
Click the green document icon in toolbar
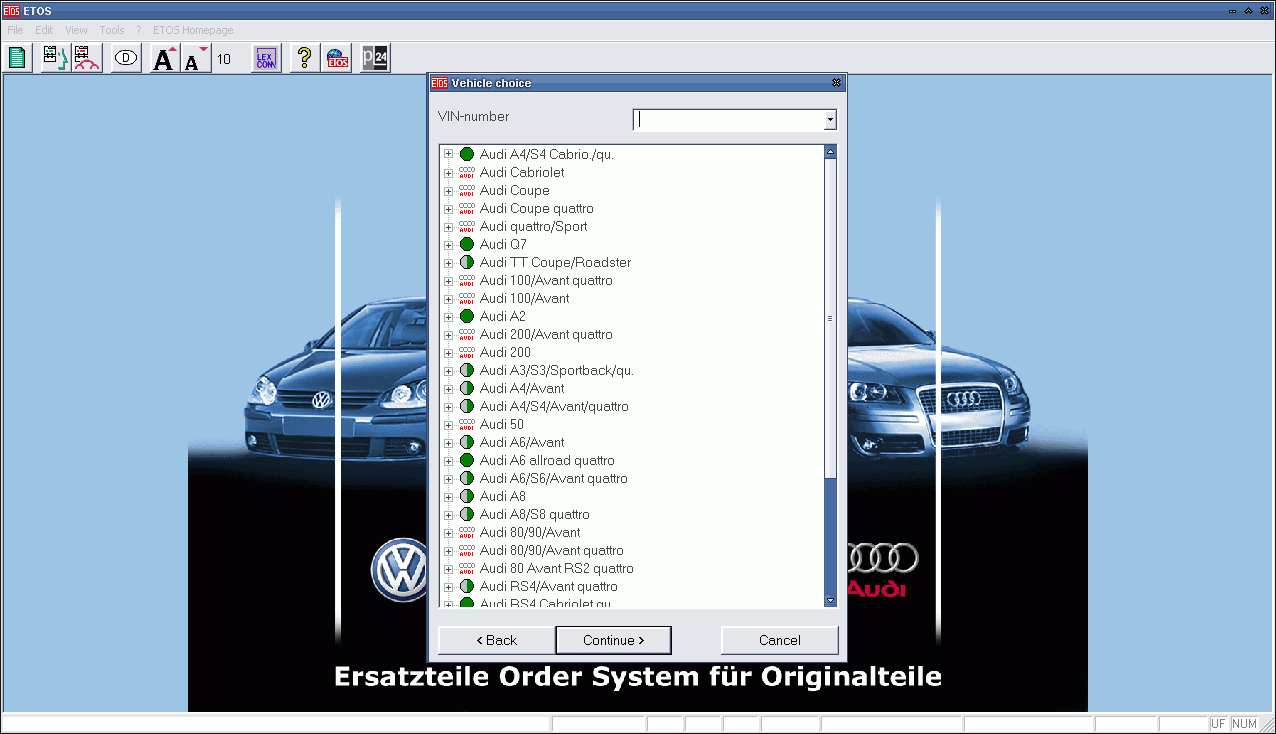point(18,58)
